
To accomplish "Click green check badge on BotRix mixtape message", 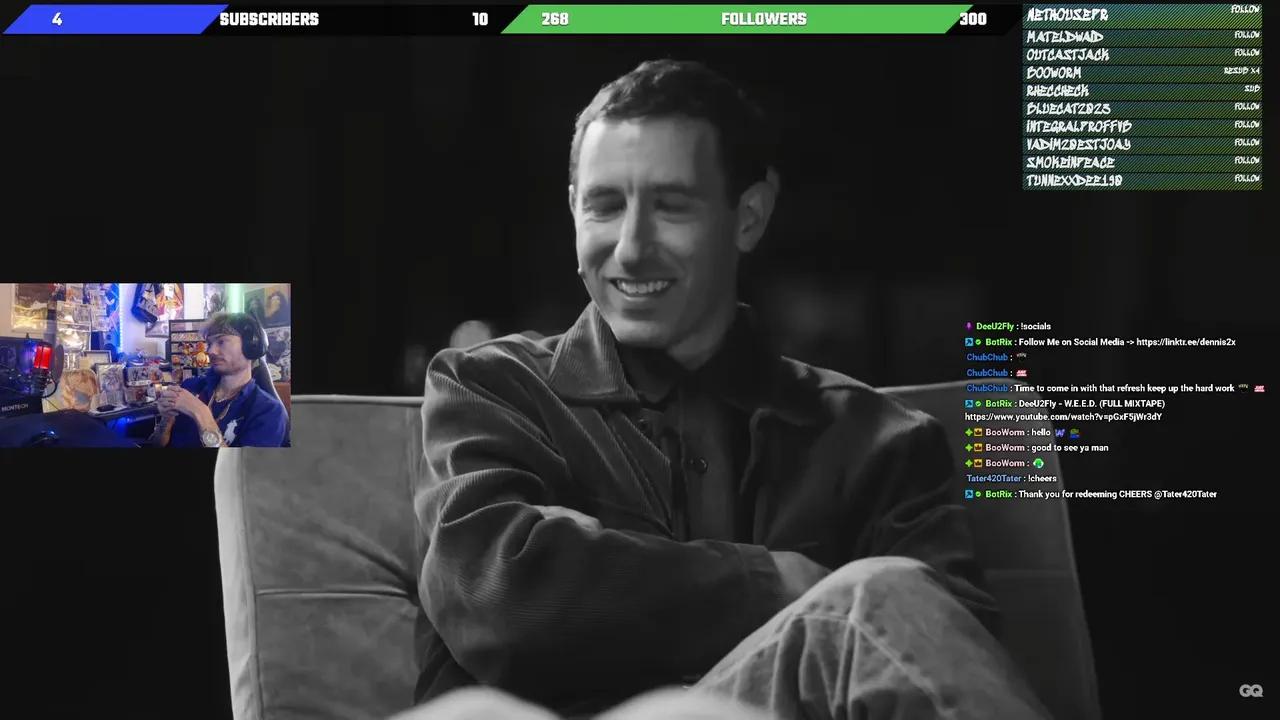I will pyautogui.click(x=979, y=404).
